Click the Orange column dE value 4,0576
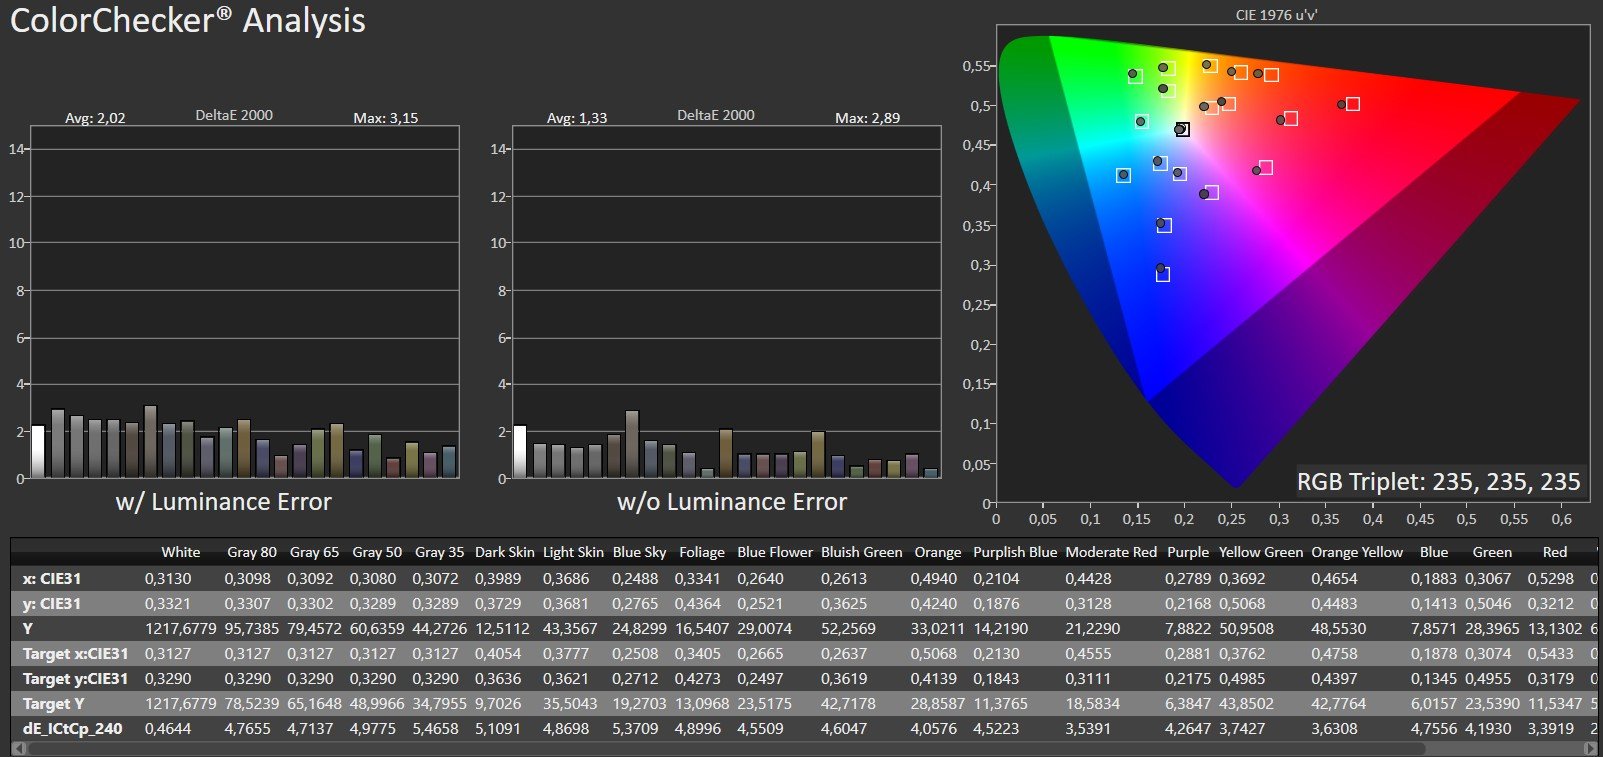This screenshot has width=1603, height=757. tap(933, 728)
